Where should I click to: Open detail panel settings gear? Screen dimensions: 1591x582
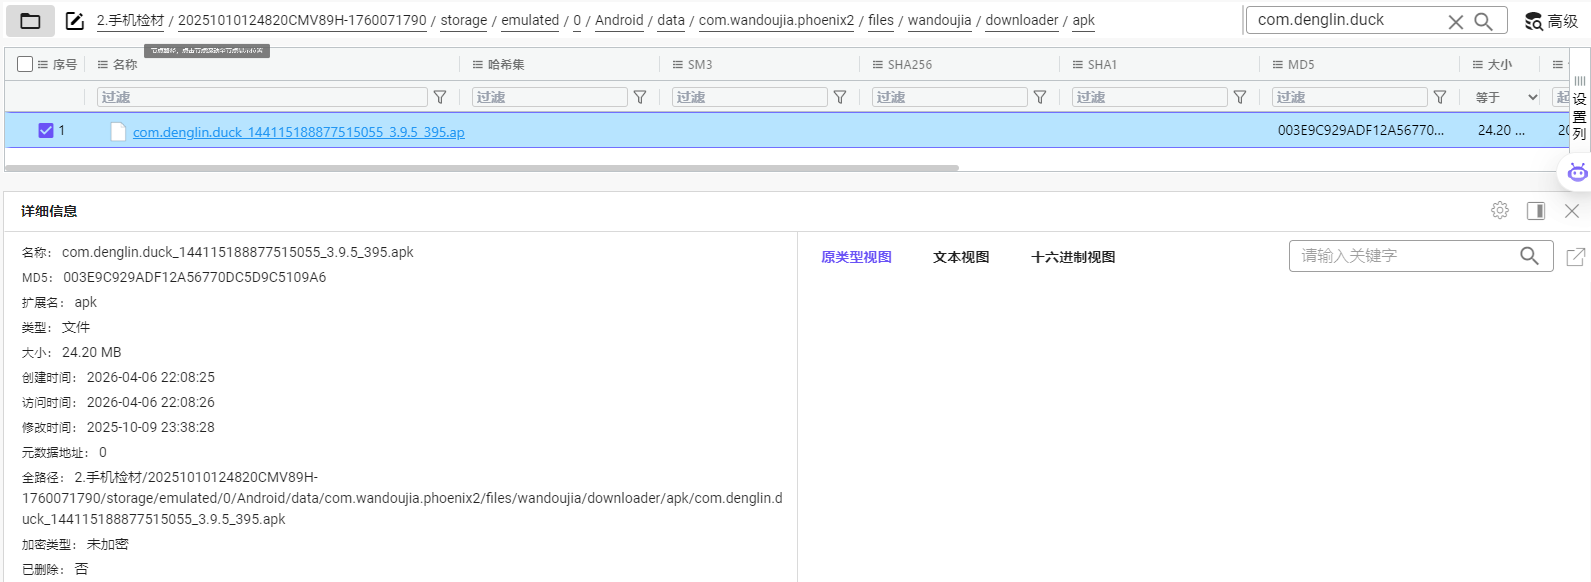click(1499, 210)
